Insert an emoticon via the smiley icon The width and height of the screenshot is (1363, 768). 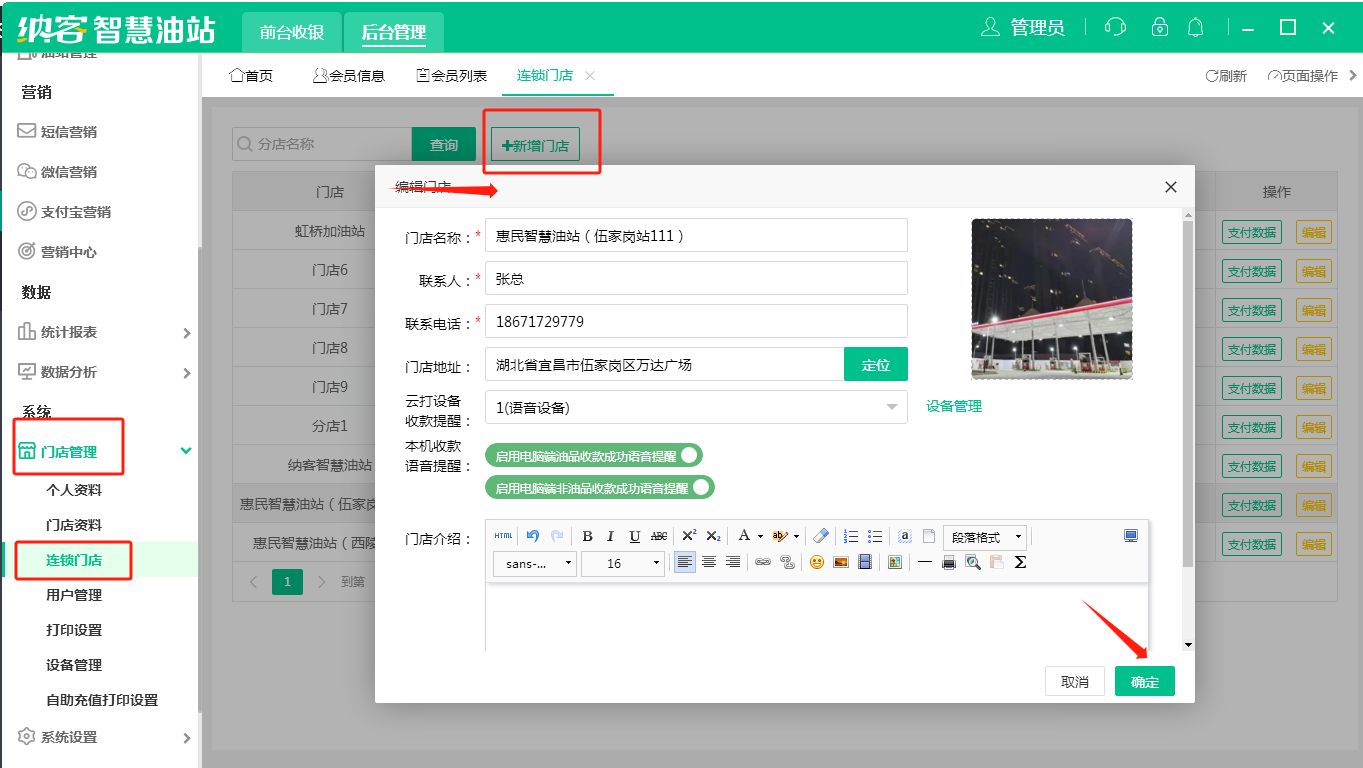[x=817, y=562]
